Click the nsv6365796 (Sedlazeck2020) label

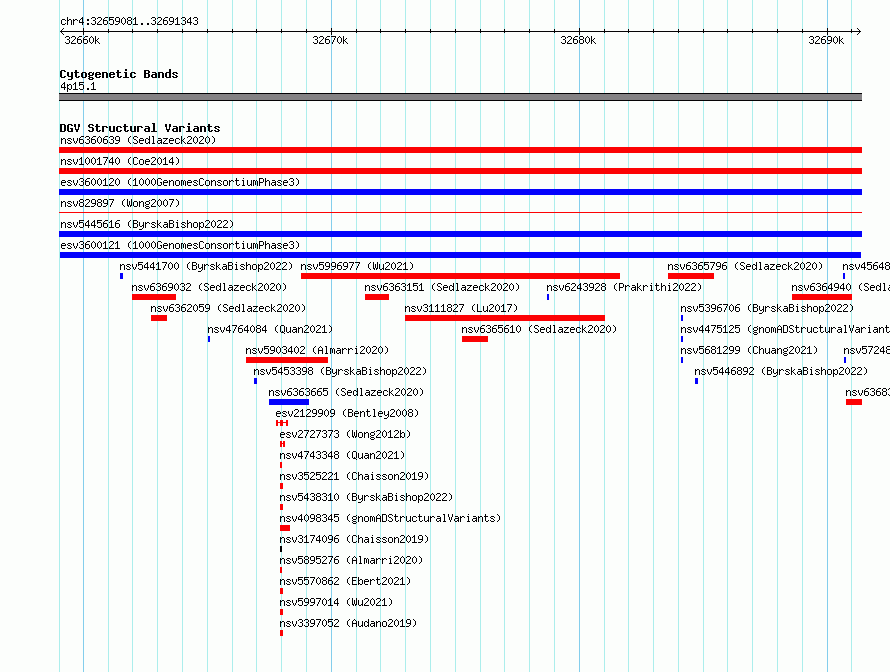tap(745, 266)
